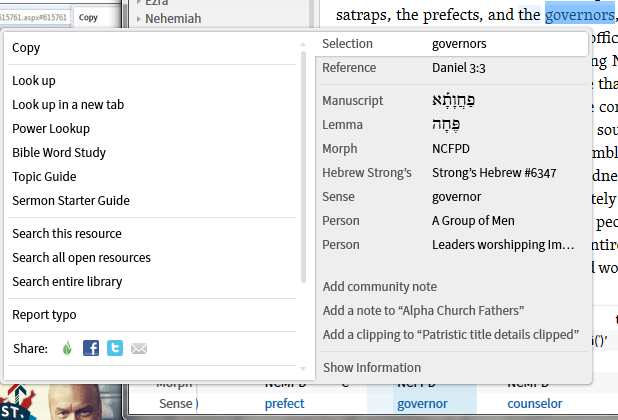Click the Sense row label in interlinear

[x=175, y=403]
